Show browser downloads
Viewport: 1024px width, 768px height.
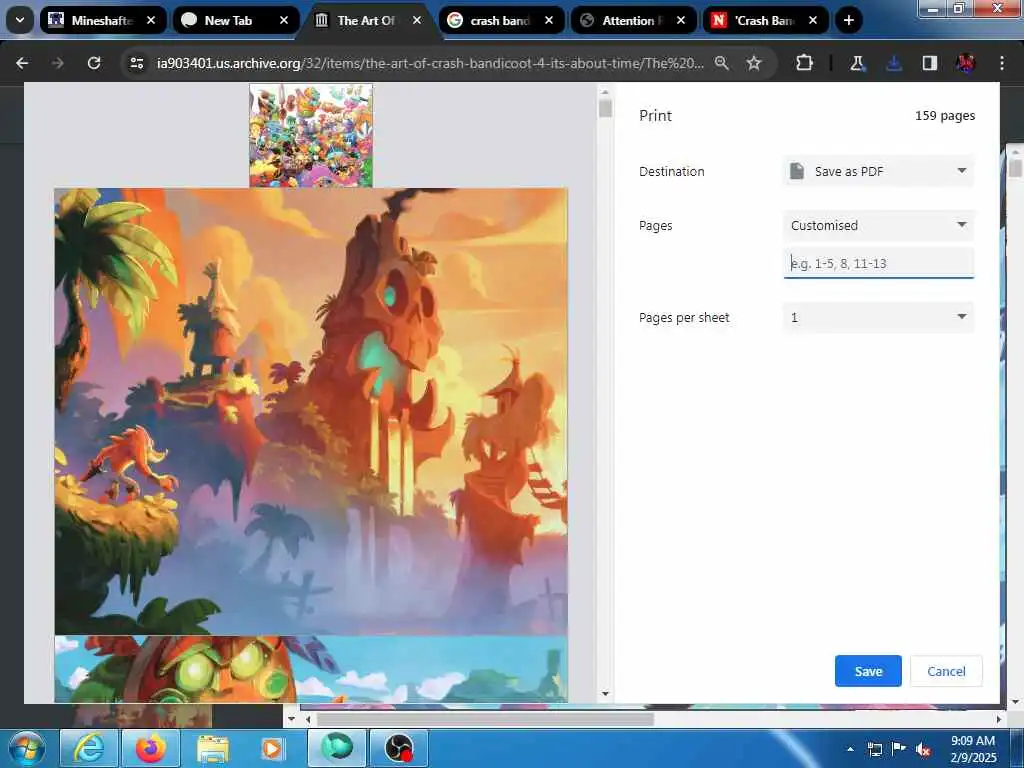(894, 63)
